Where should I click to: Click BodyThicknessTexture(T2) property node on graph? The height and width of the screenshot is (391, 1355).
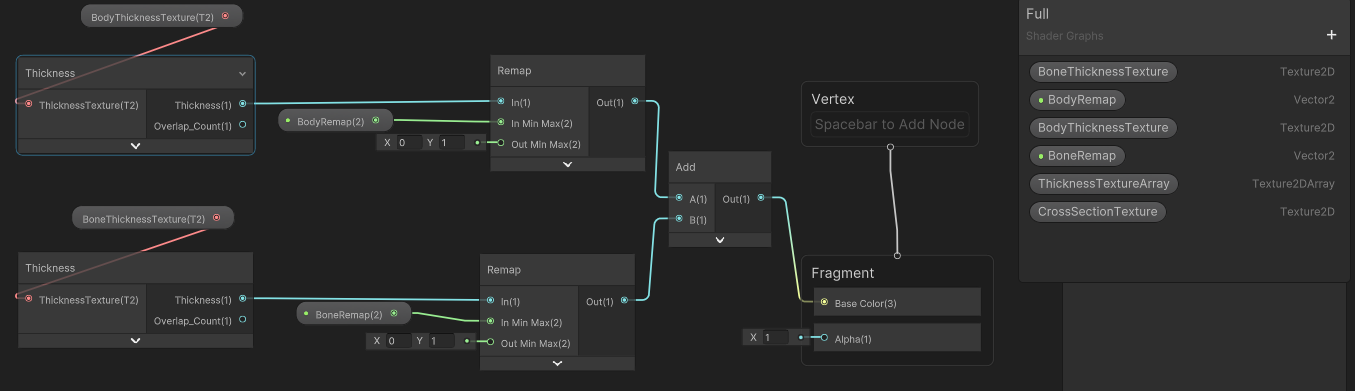click(x=161, y=17)
